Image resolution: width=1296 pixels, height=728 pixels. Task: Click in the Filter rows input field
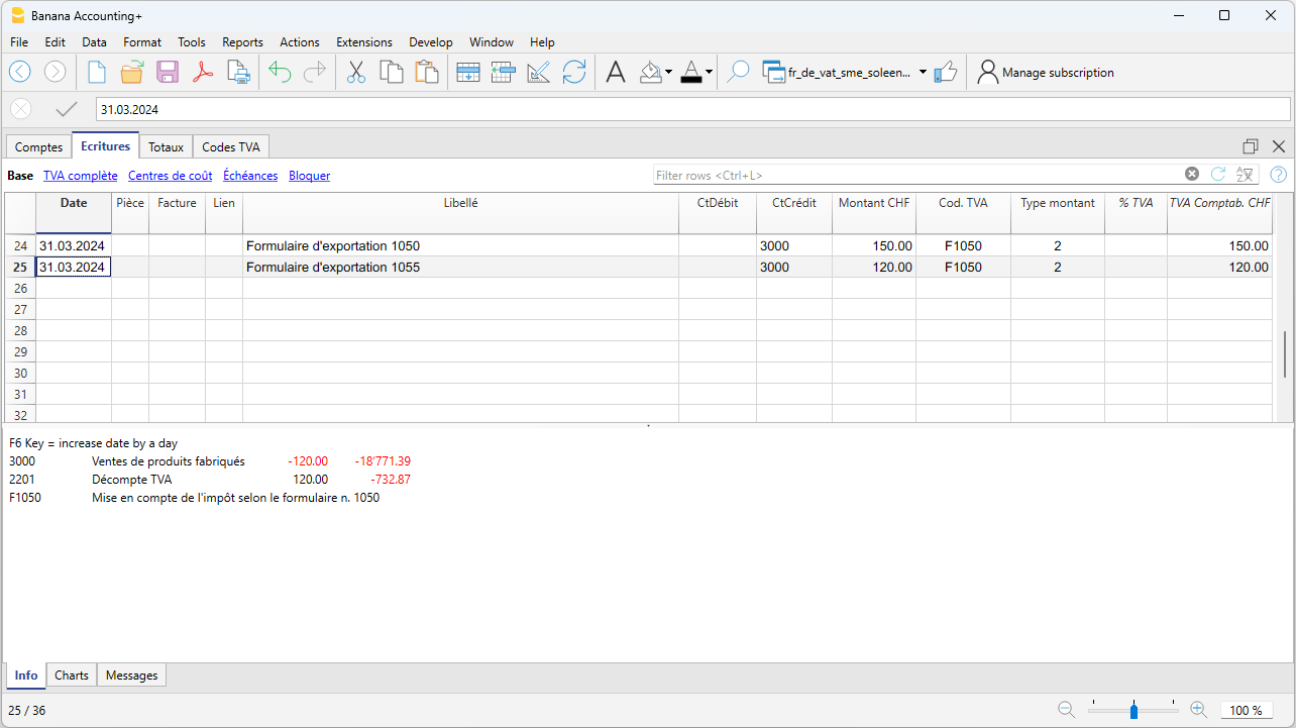point(917,175)
